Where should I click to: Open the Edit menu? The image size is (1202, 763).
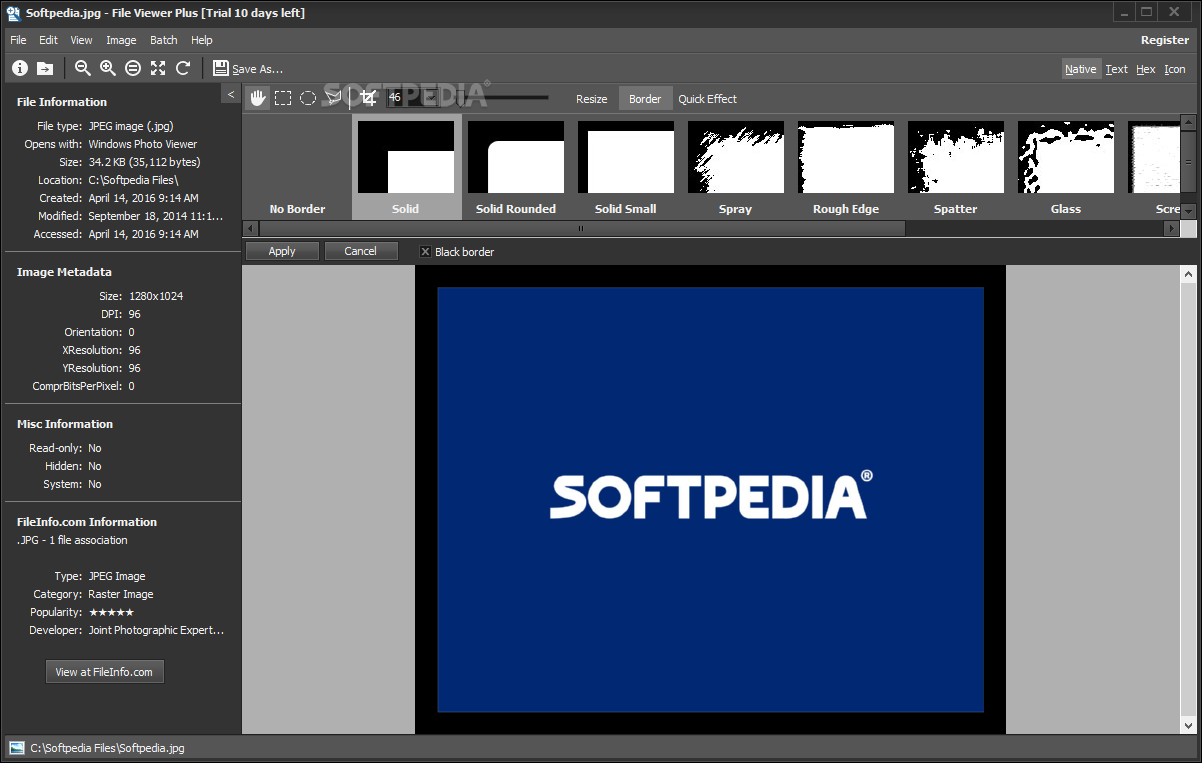coord(48,40)
